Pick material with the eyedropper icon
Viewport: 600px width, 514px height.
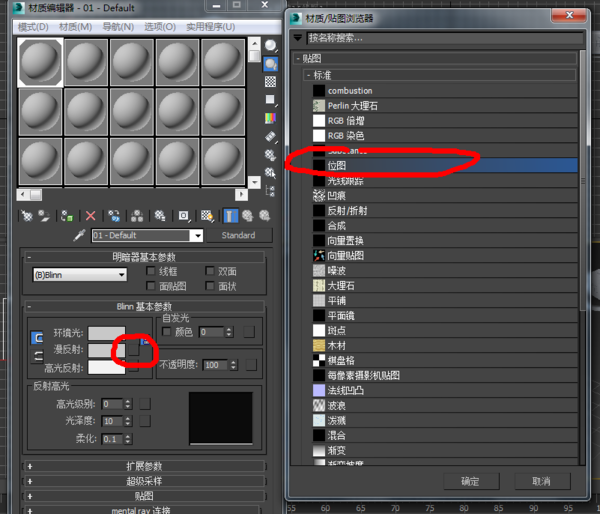pyautogui.click(x=79, y=235)
